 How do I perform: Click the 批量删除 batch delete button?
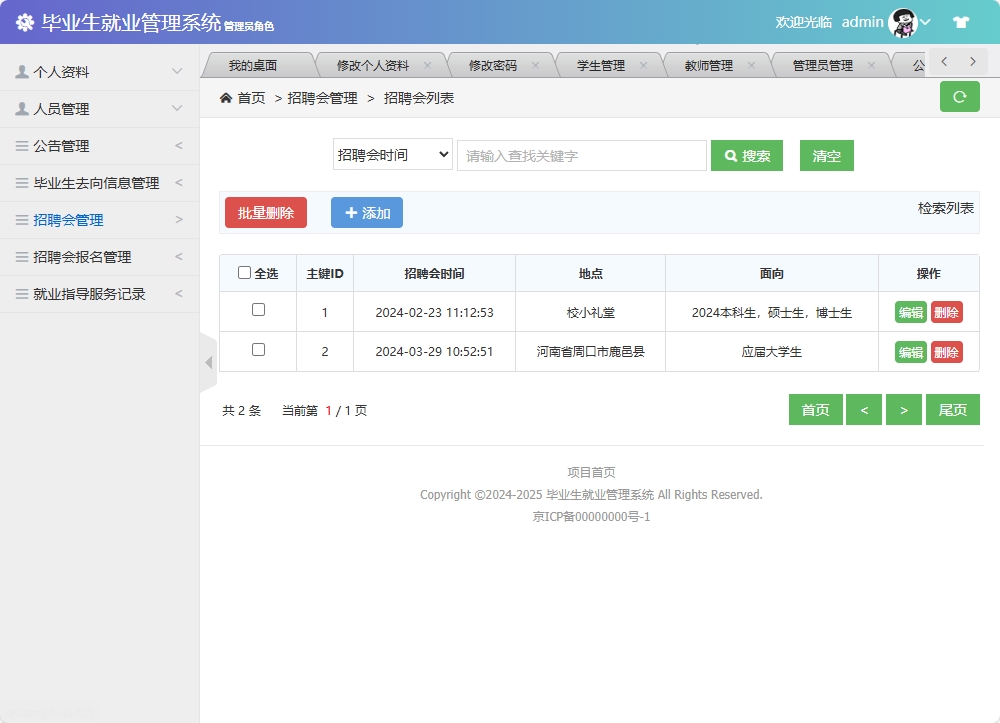coord(265,212)
